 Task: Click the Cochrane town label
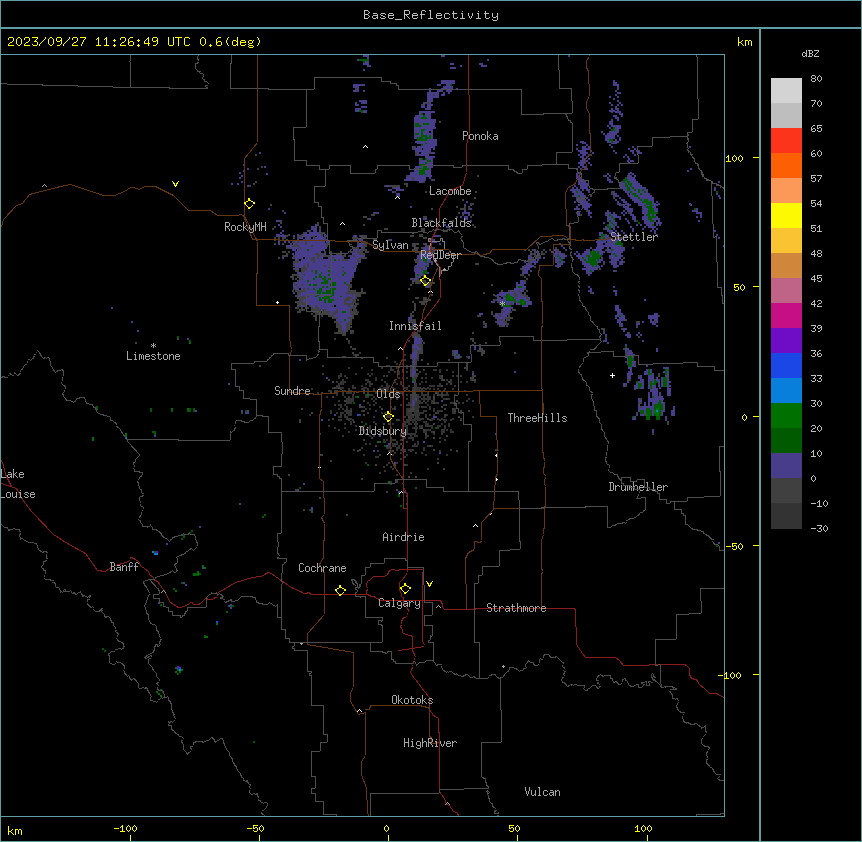tap(322, 568)
